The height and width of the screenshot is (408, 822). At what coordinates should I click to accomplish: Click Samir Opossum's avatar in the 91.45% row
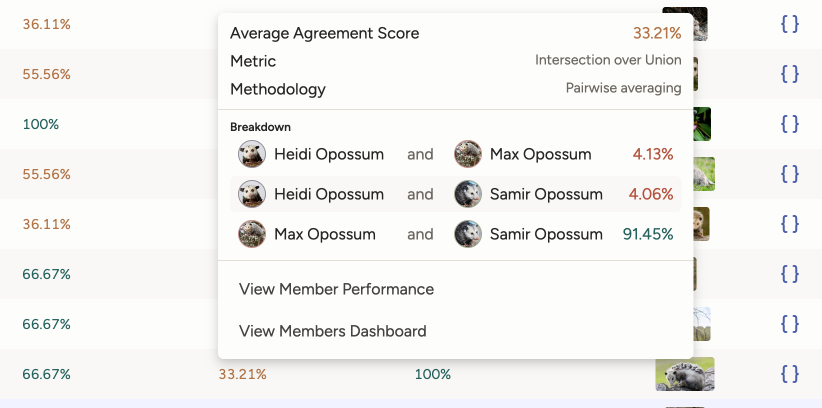click(467, 234)
